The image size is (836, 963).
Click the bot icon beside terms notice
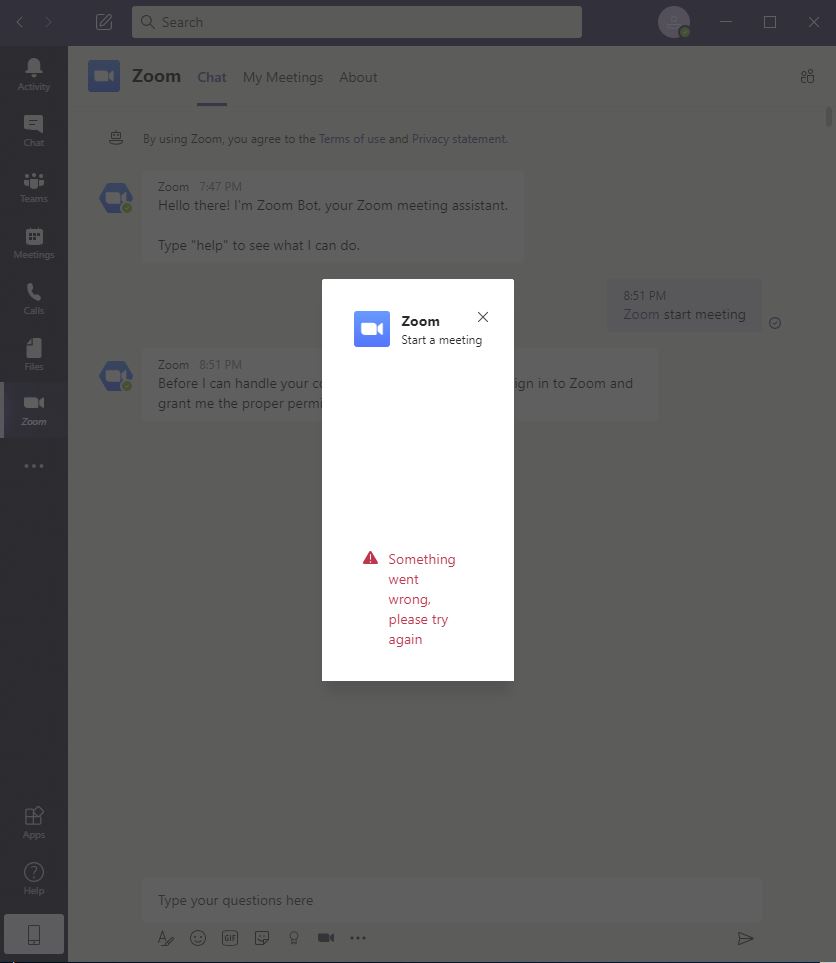click(x=115, y=138)
